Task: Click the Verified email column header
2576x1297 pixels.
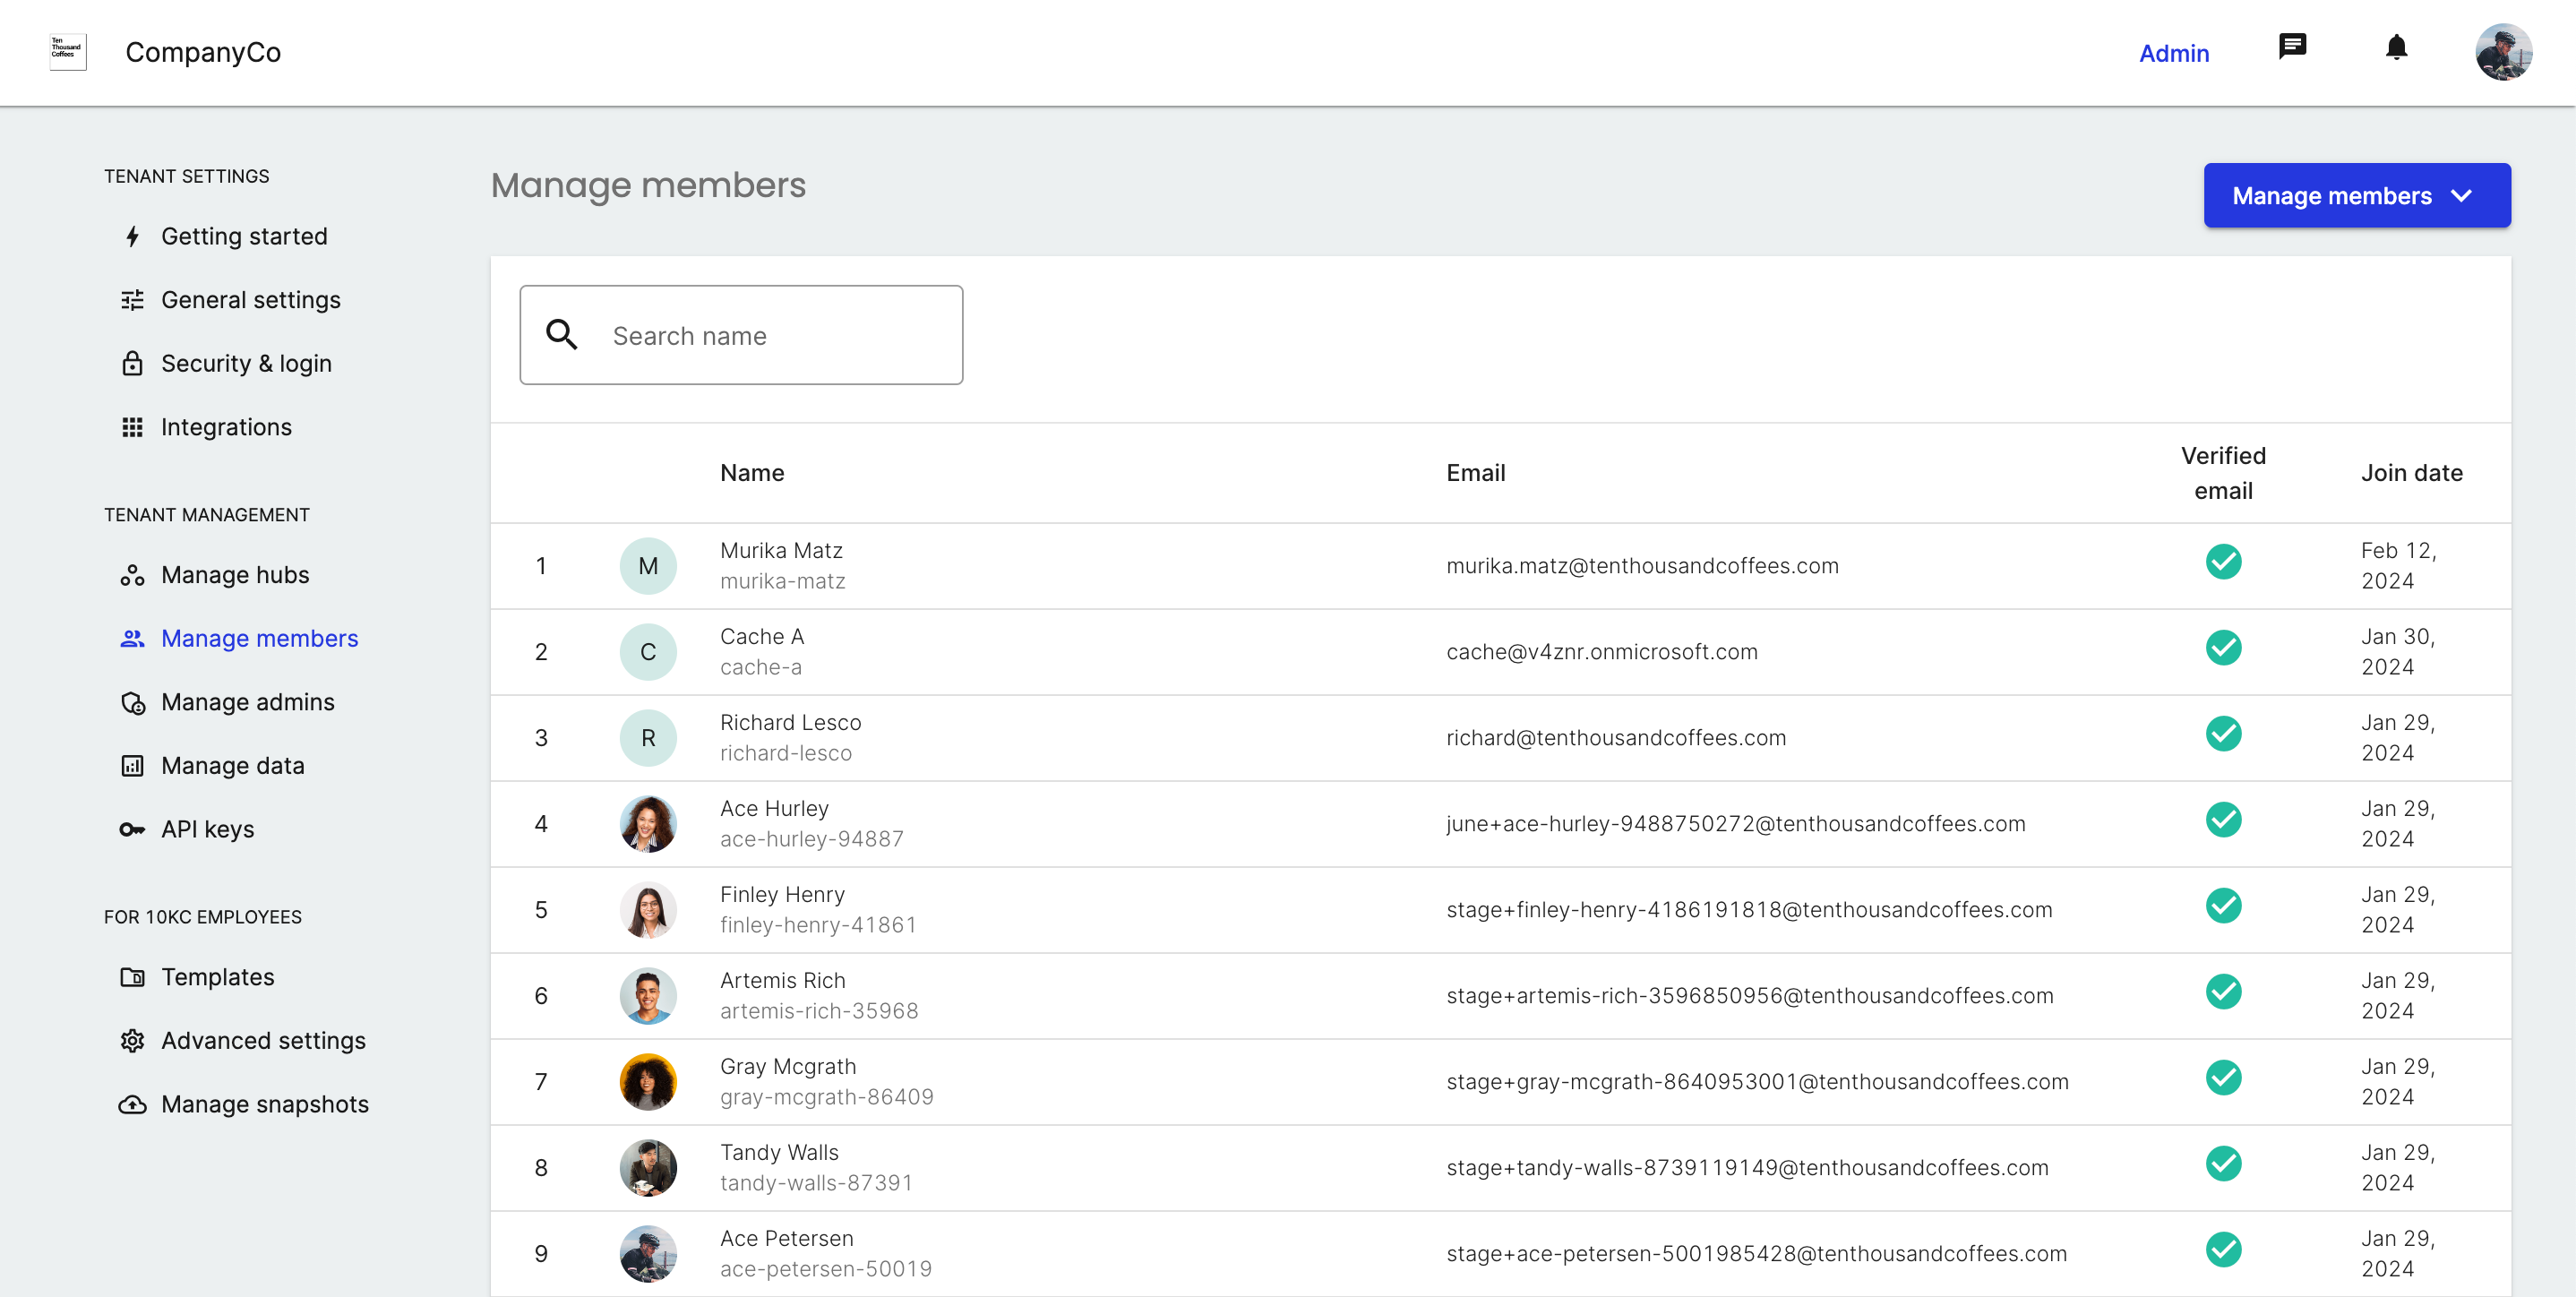Action: (2223, 473)
